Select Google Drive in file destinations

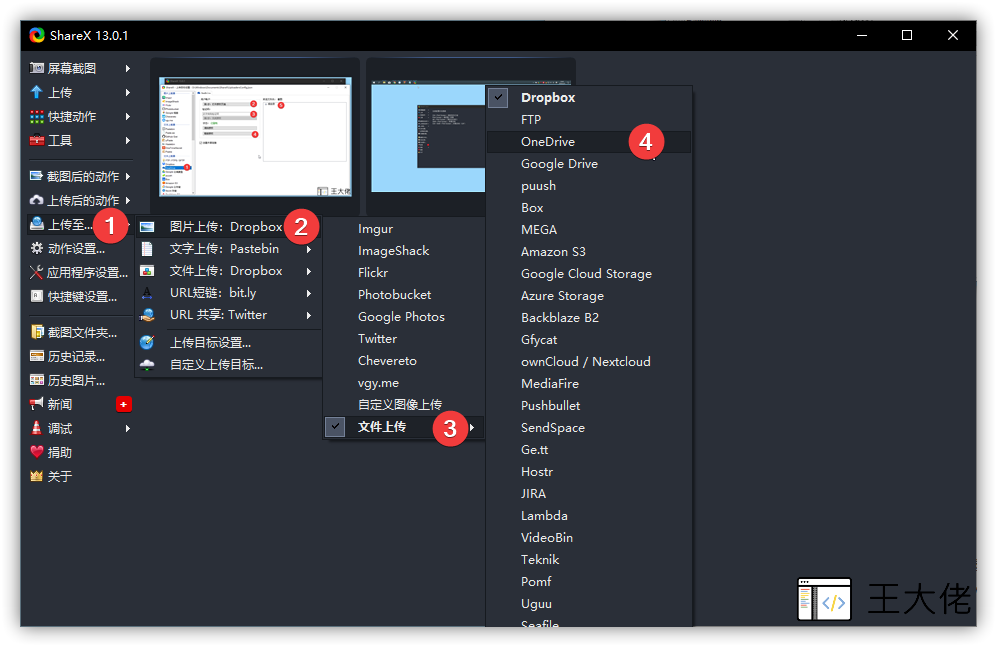point(589,163)
